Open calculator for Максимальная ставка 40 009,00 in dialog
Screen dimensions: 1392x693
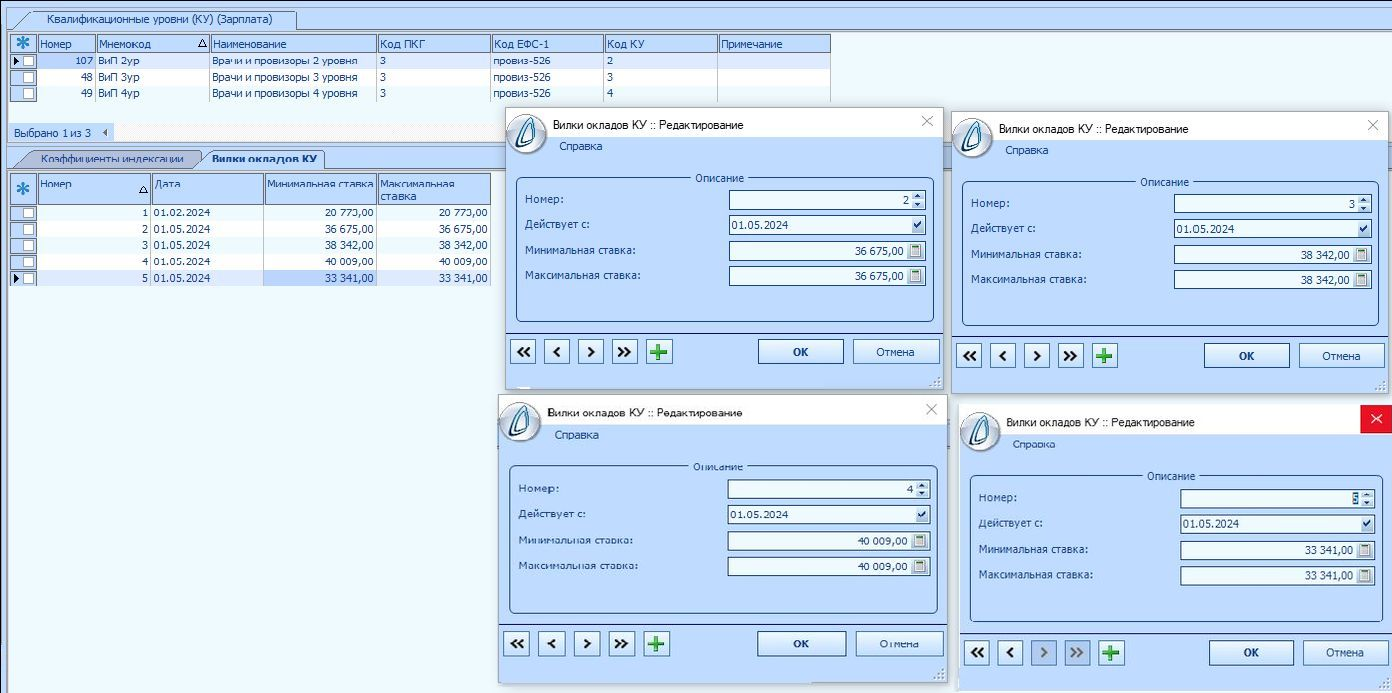coord(920,567)
